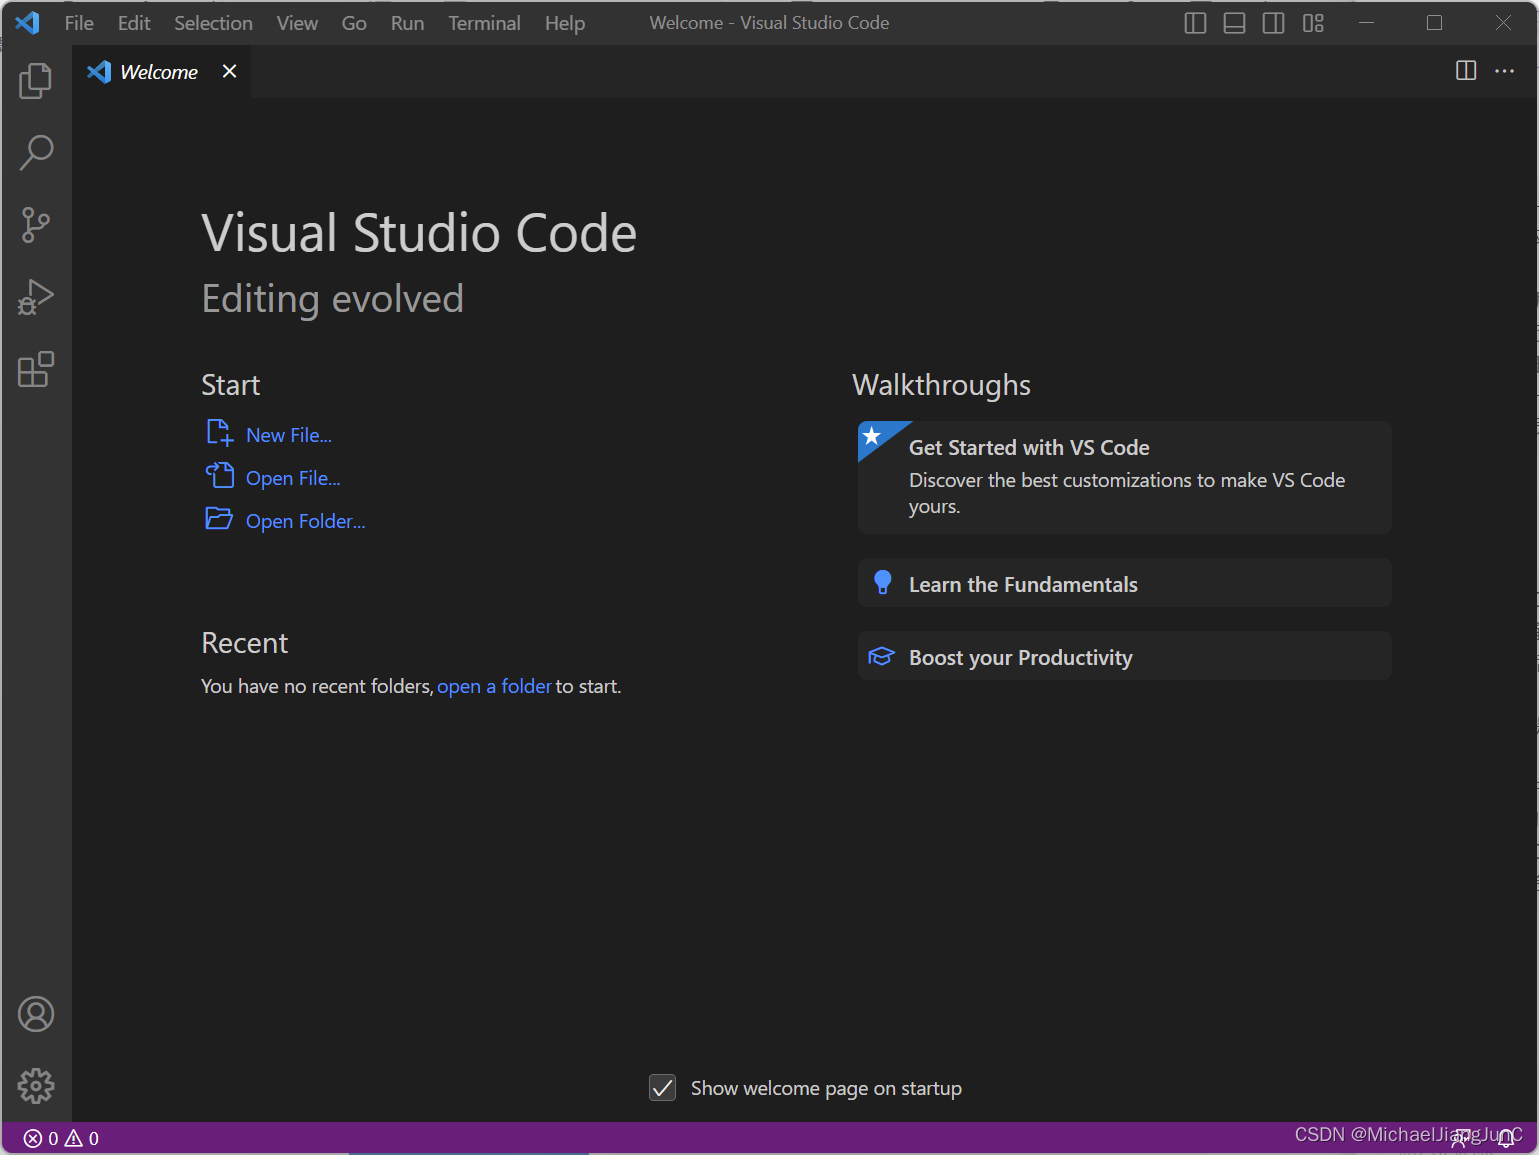Open the Run and Debug view

(x=36, y=297)
